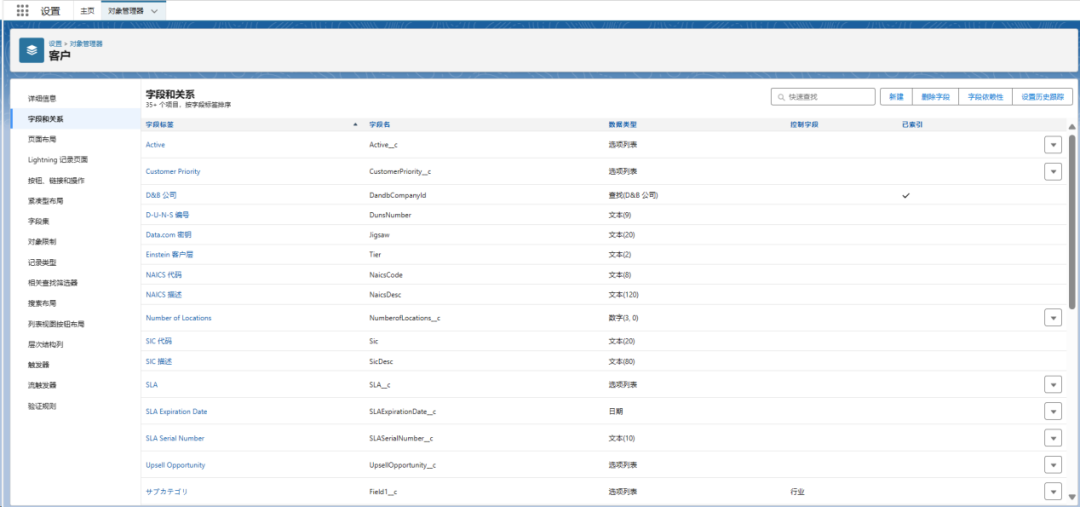
Task: Sort by the 字段名 column header
Action: pyautogui.click(x=380, y=125)
